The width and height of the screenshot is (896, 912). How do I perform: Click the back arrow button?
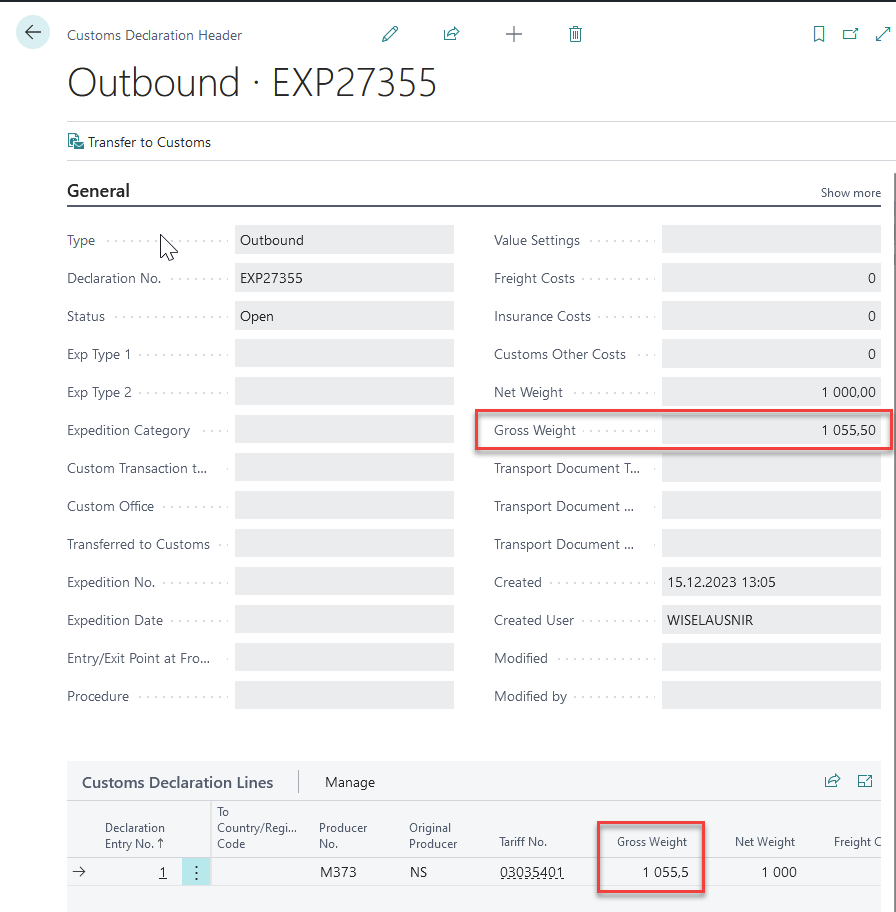tap(33, 33)
